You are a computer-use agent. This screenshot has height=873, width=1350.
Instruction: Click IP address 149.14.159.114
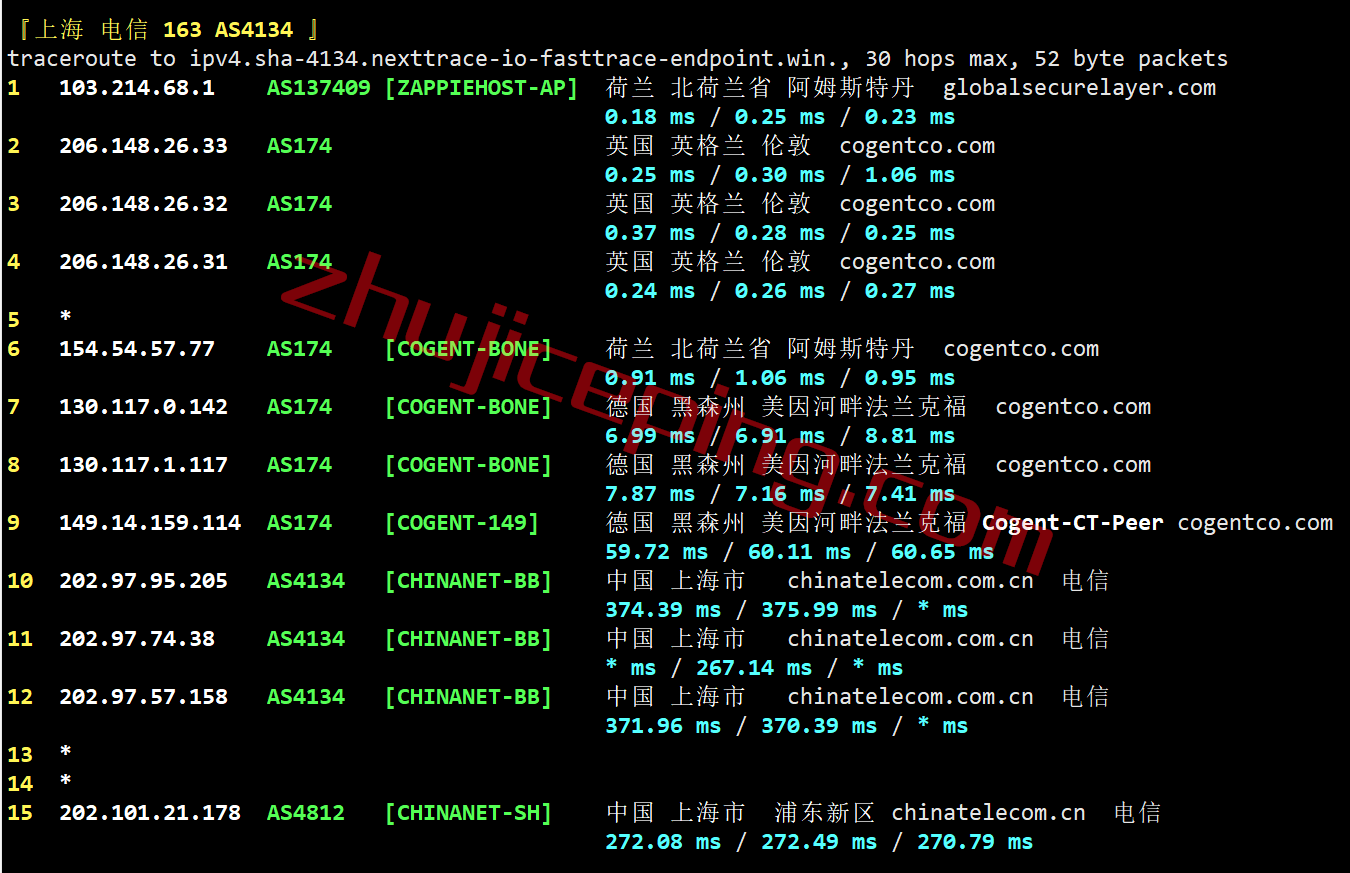pos(150,523)
